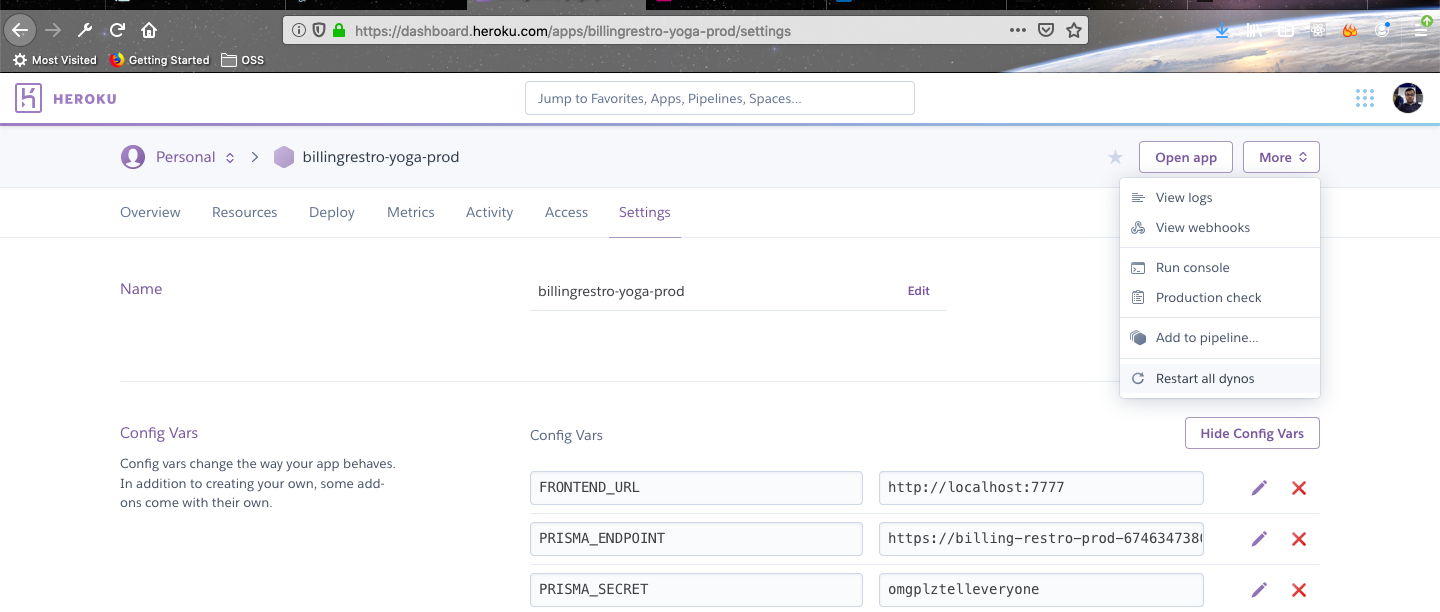The width and height of the screenshot is (1440, 612).
Task: Open the Personal account switcher dropdown
Action: coord(177,157)
